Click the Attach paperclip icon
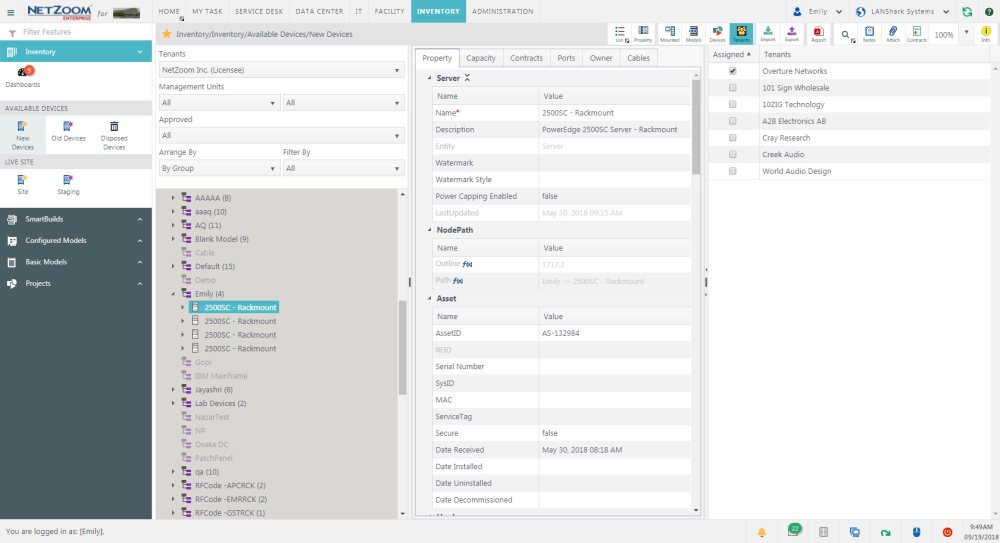 point(893,34)
